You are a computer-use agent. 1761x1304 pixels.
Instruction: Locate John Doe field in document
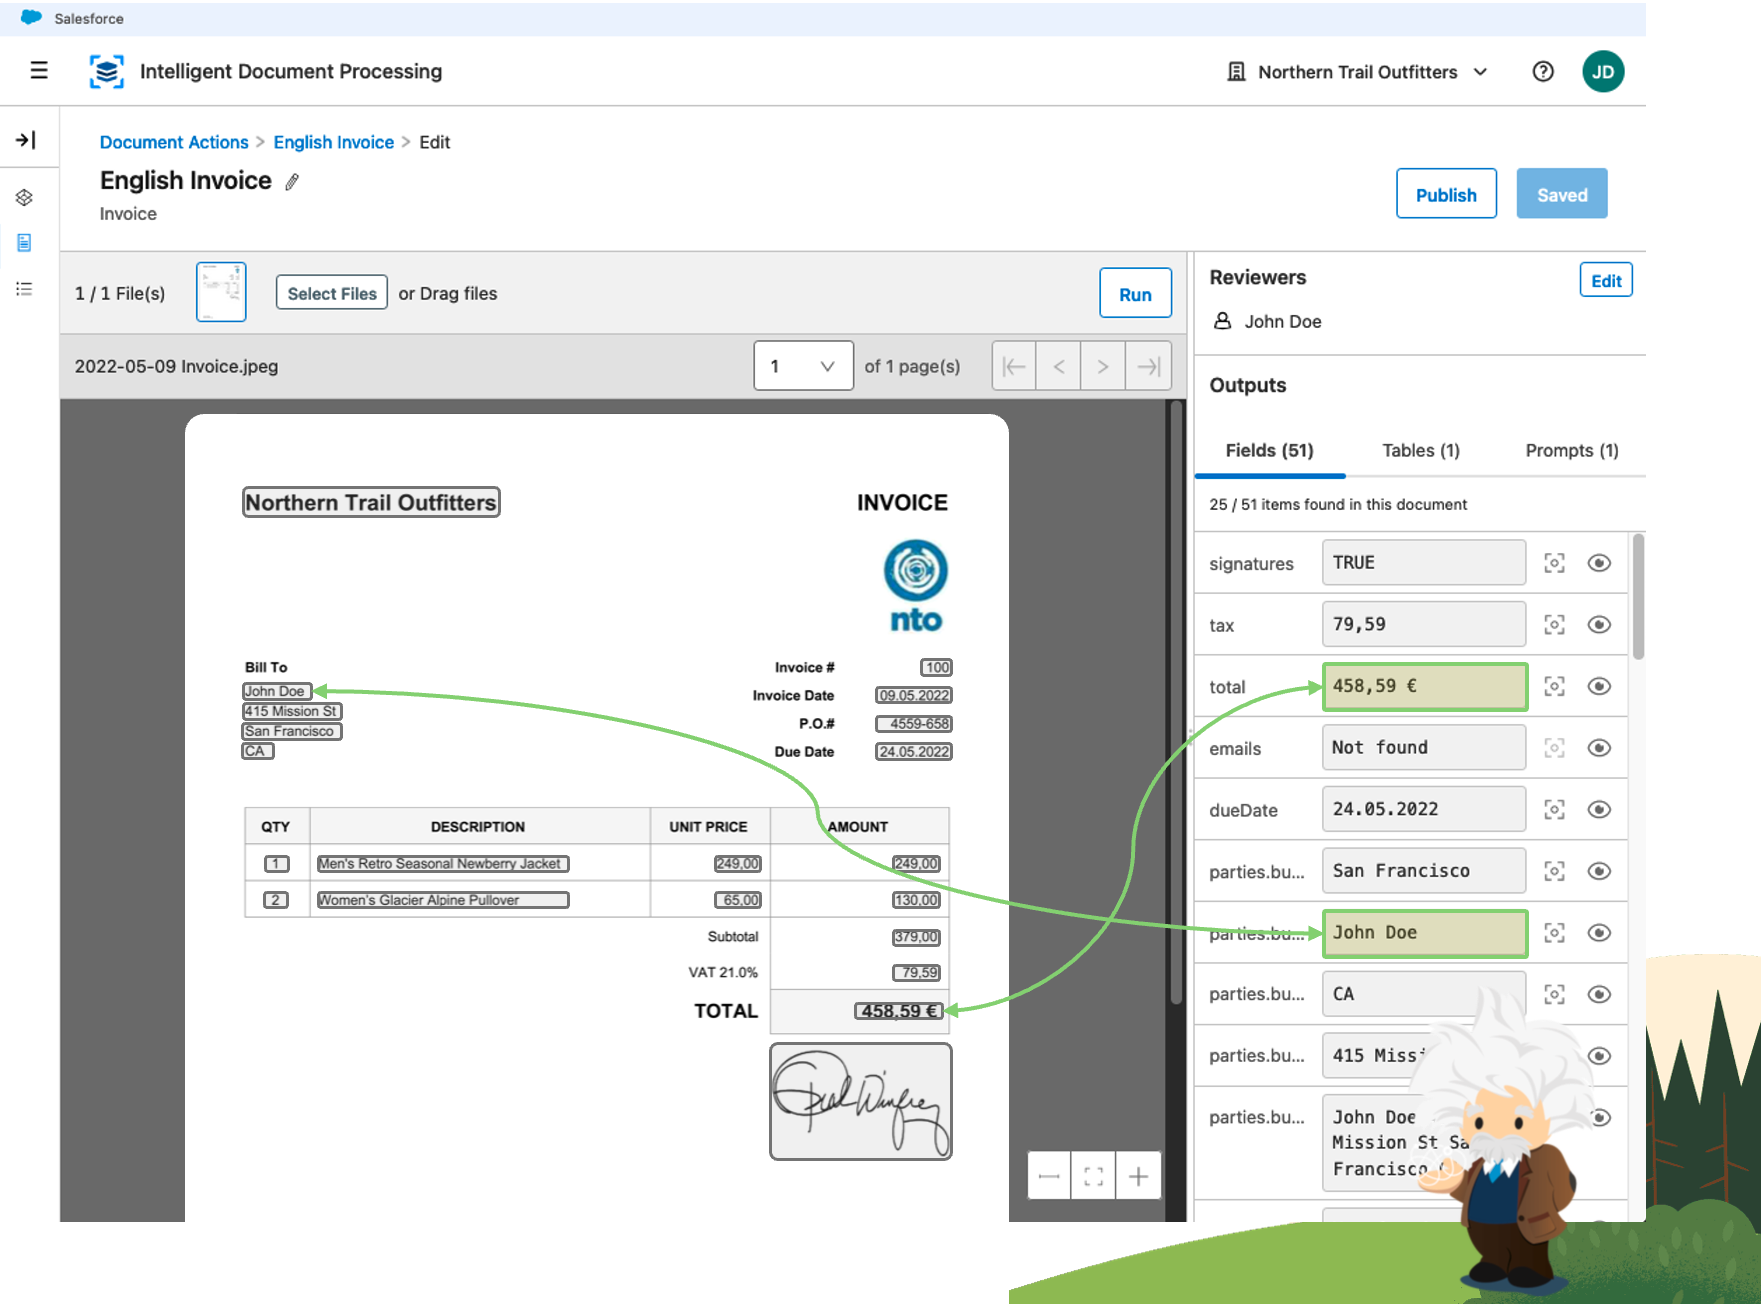coord(1554,933)
